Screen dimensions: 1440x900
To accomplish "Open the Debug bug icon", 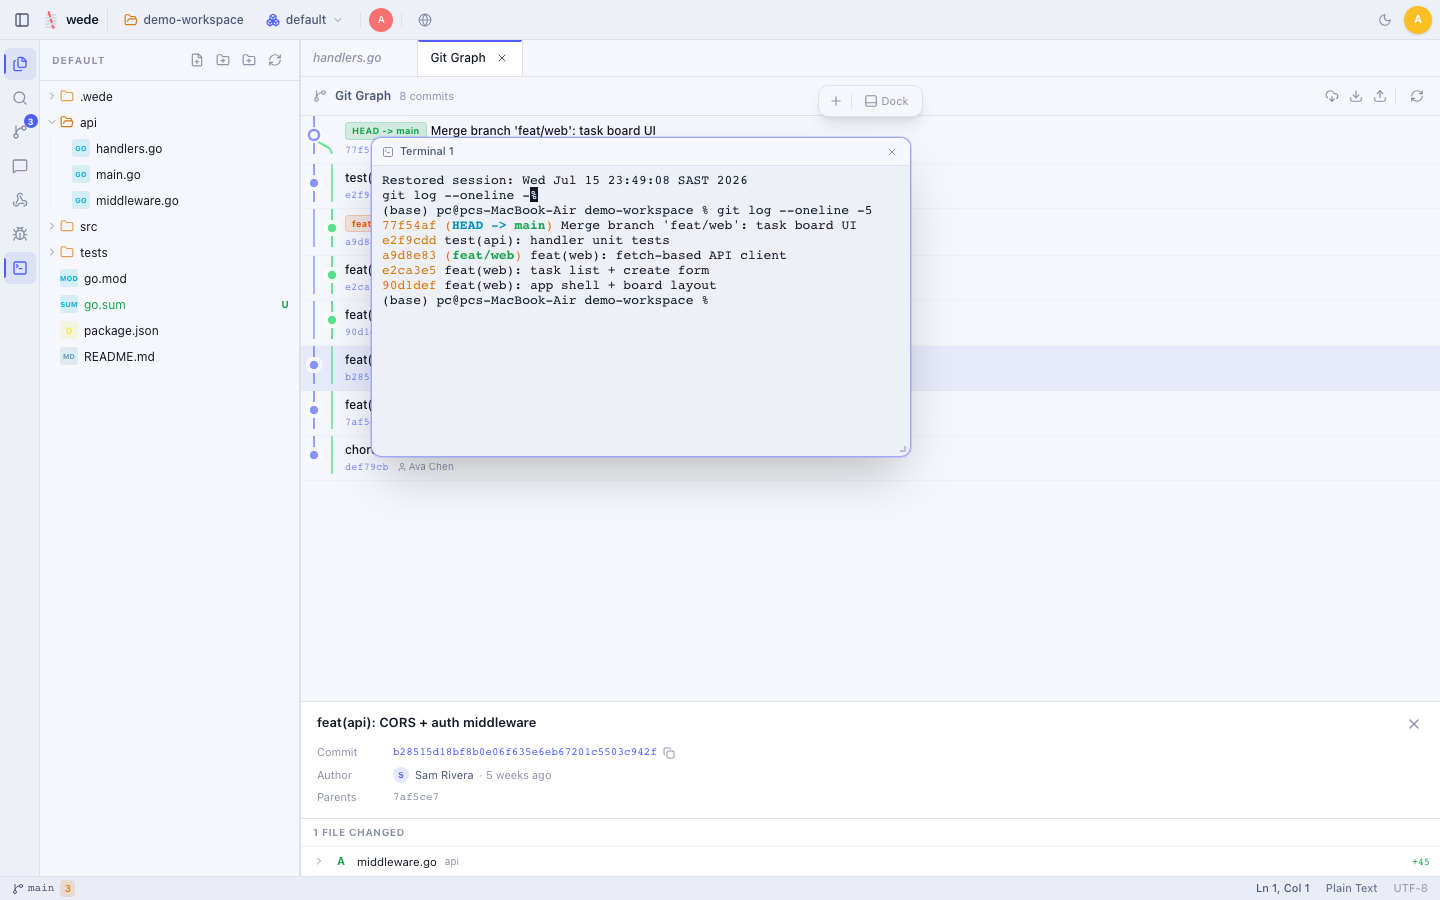I will pyautogui.click(x=20, y=234).
